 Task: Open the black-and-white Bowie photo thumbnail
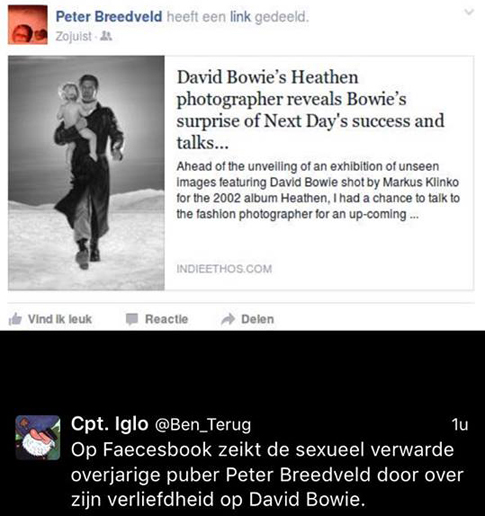pos(86,173)
